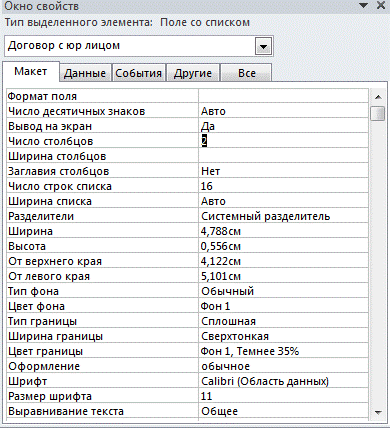Viewport: 390px width, 428px height.
Task: Click the empty Ширина столбцов value field
Action: tap(283, 156)
